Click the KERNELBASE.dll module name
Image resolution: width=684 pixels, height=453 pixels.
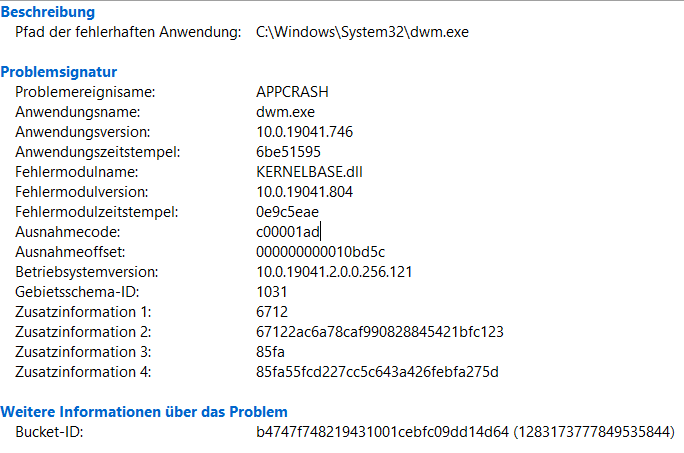[309, 172]
